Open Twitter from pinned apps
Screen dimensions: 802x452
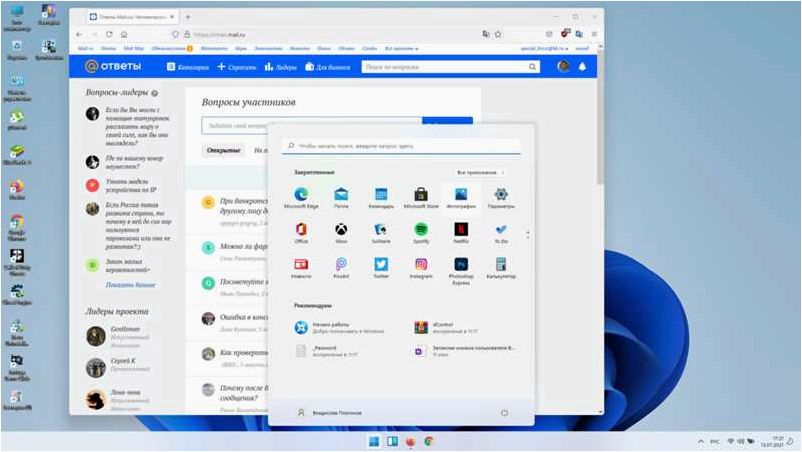(x=381, y=267)
